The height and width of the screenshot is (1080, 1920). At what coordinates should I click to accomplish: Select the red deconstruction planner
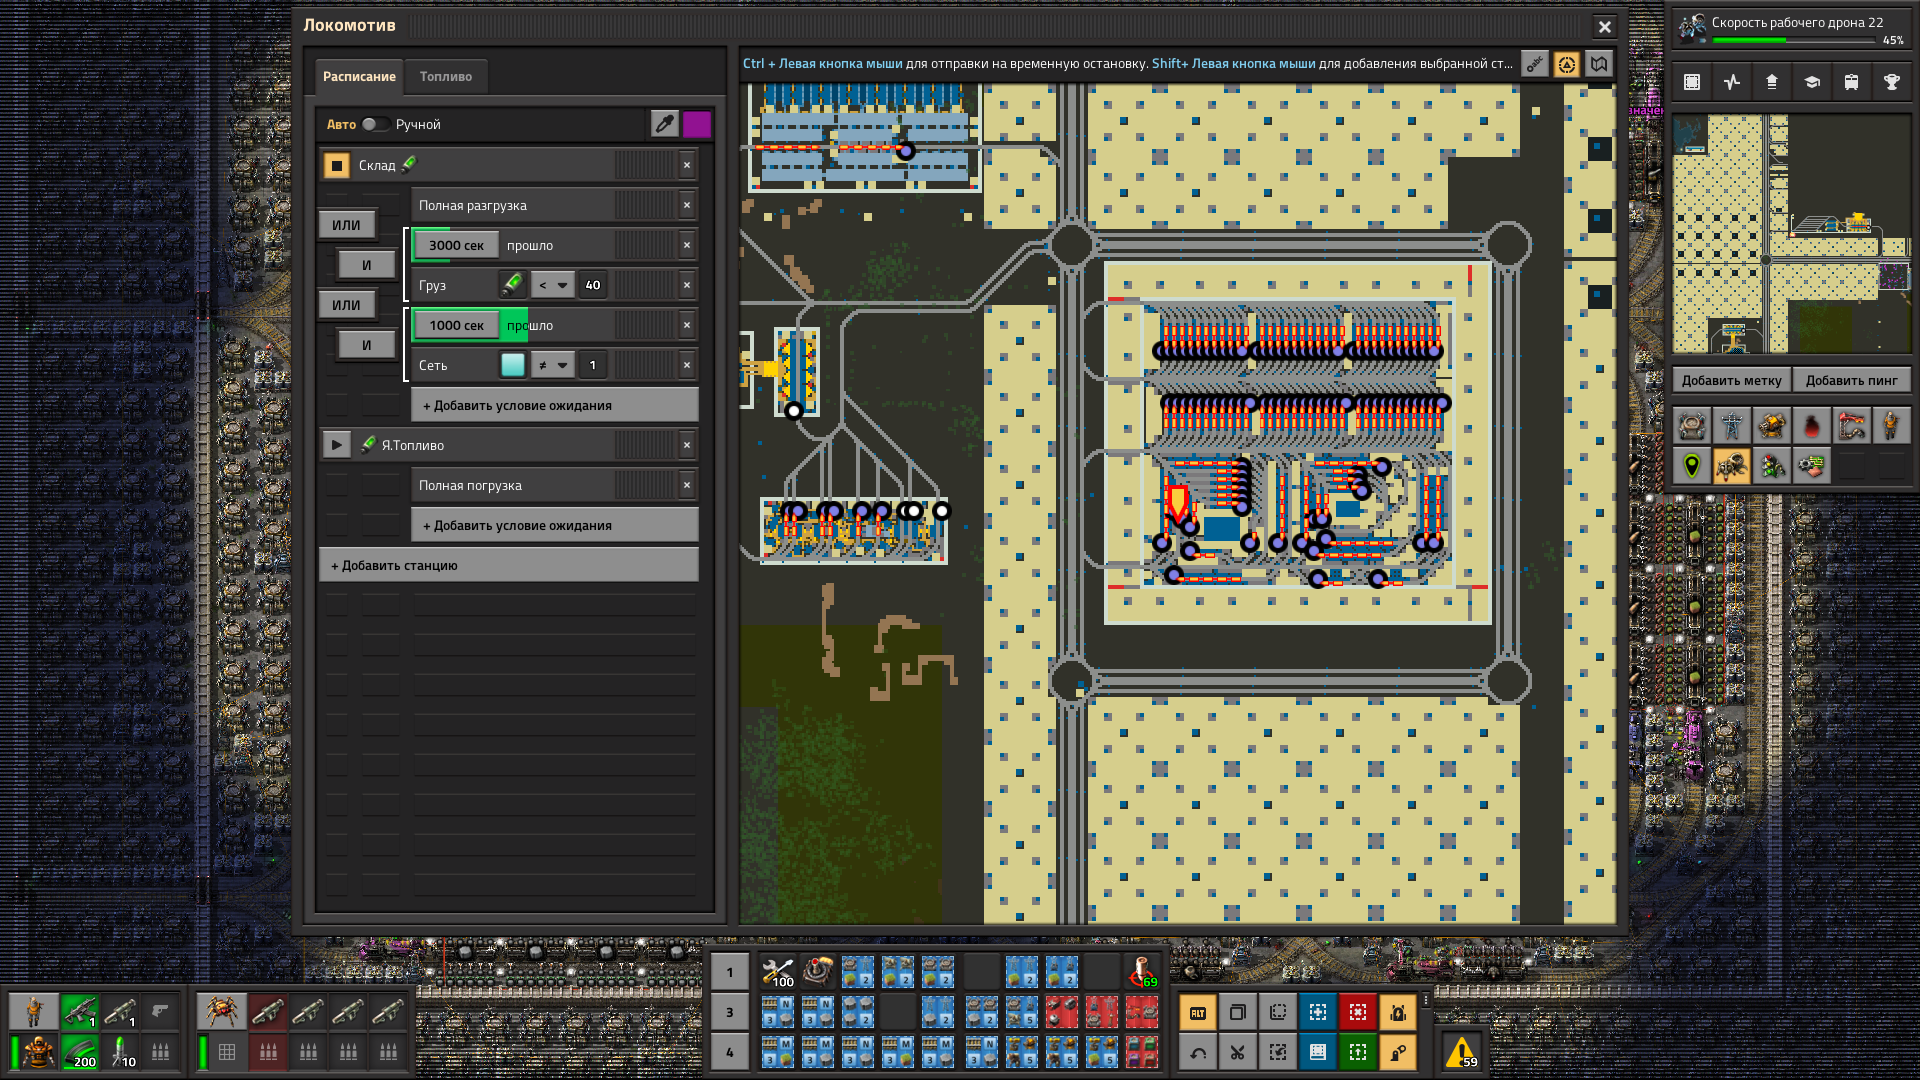coord(1358,1013)
